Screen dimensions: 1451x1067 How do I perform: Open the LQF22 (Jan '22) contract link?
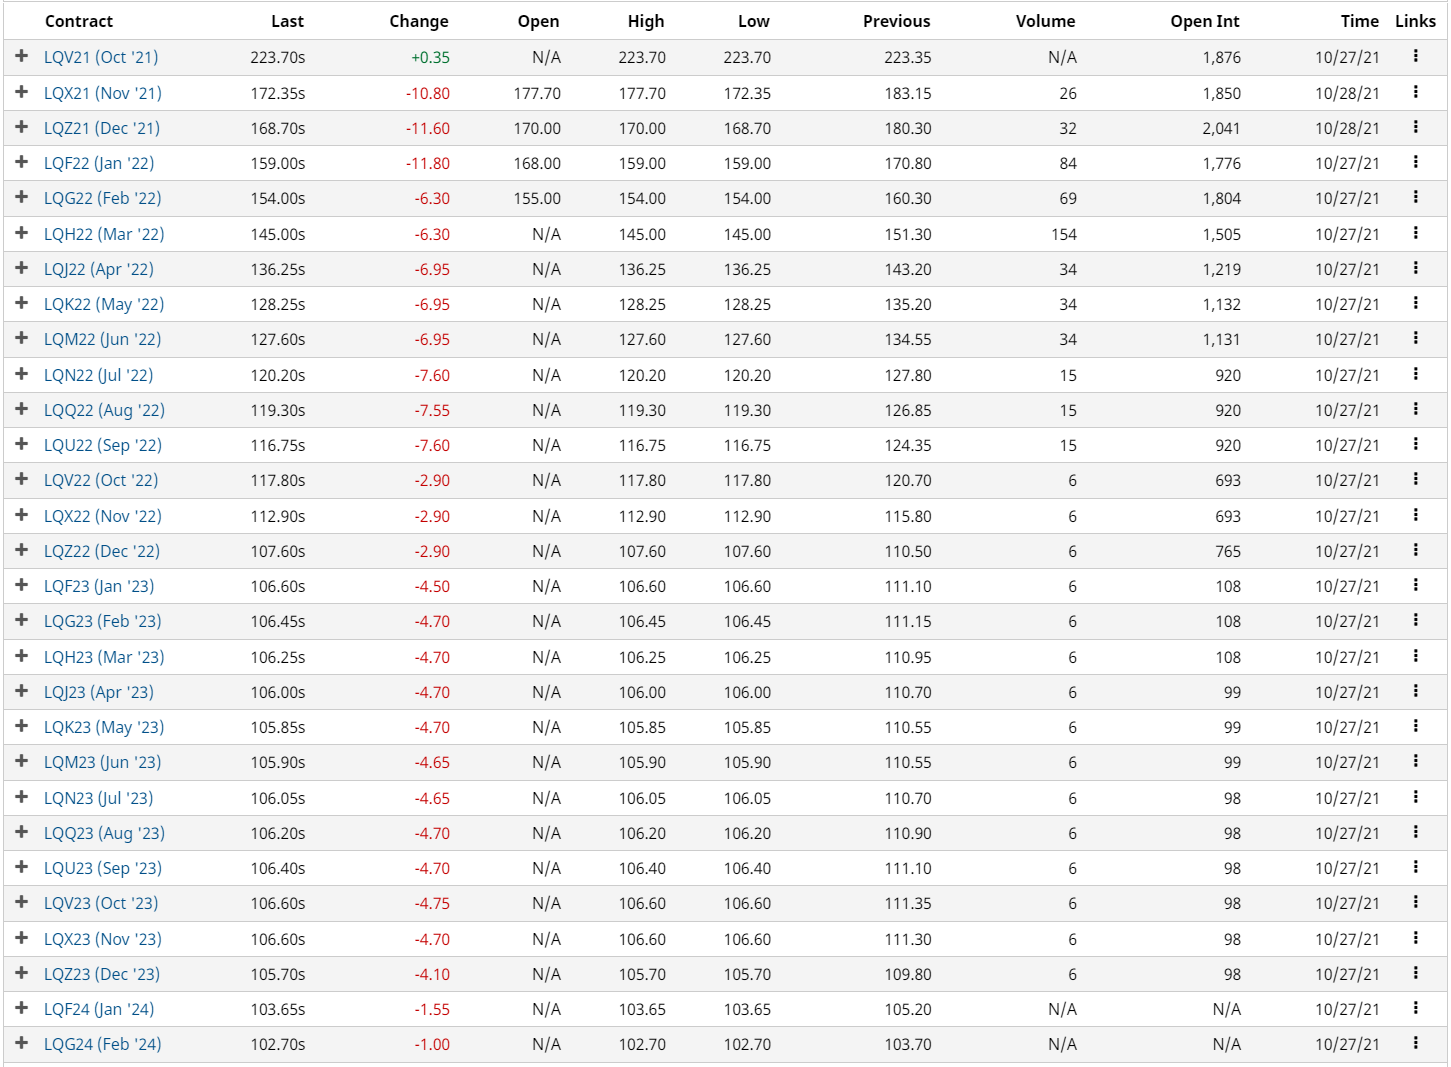click(99, 163)
